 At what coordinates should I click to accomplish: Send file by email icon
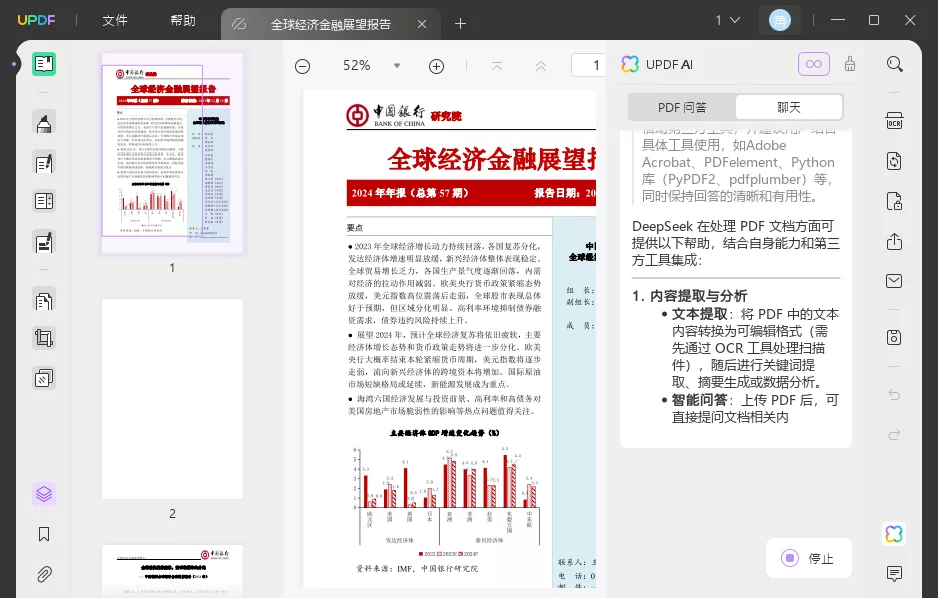pos(894,280)
